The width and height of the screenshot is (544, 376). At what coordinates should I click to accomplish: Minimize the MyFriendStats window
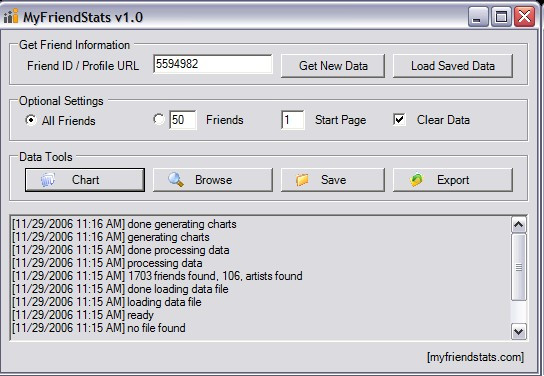pyautogui.click(x=478, y=16)
